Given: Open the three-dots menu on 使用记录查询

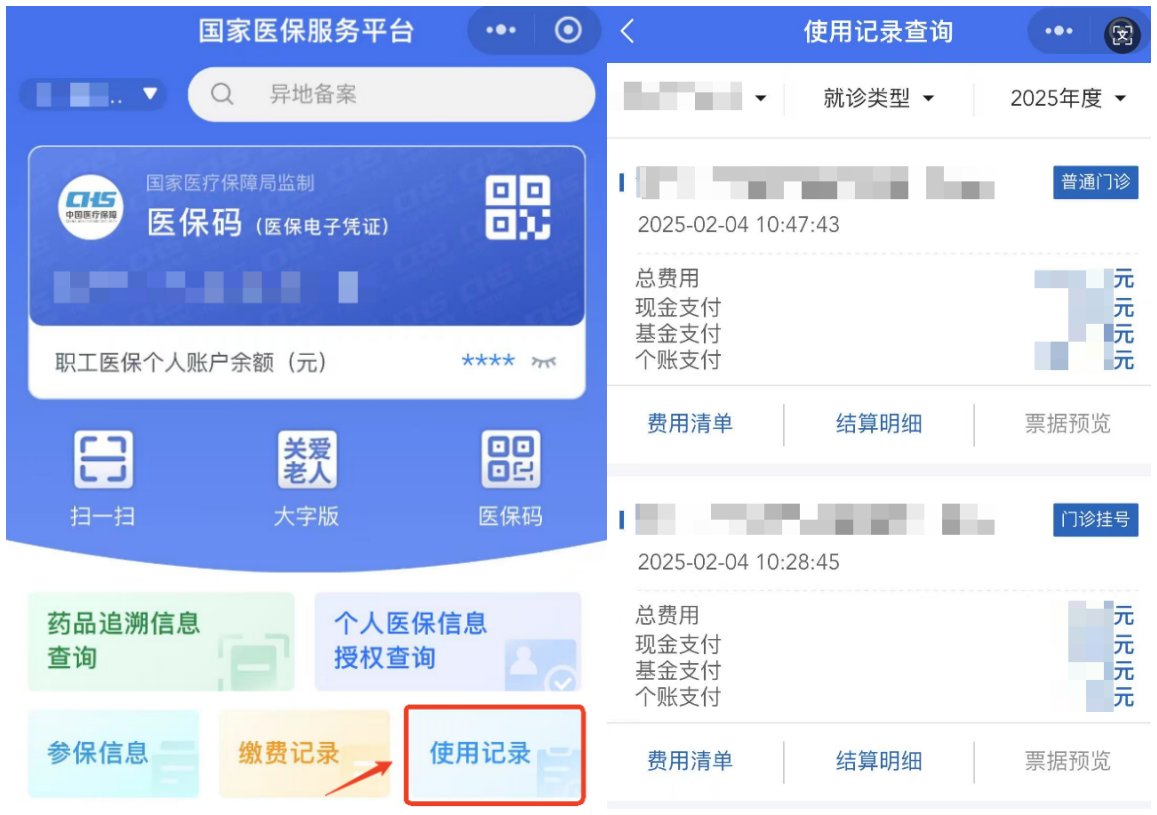Looking at the screenshot, I should (x=1059, y=31).
